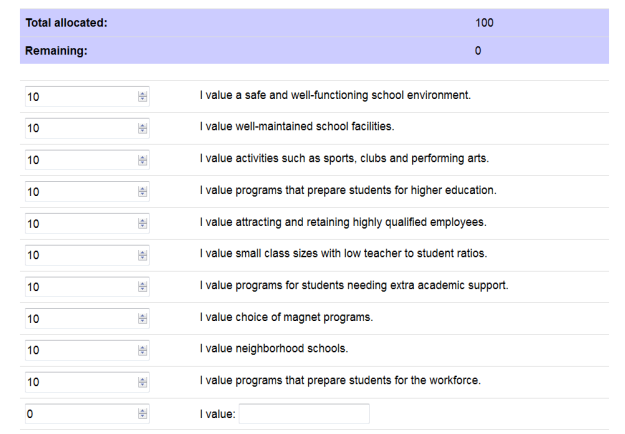Click stepper arrows for higher education programs
The height and width of the screenshot is (434, 625).
pyautogui.click(x=142, y=192)
